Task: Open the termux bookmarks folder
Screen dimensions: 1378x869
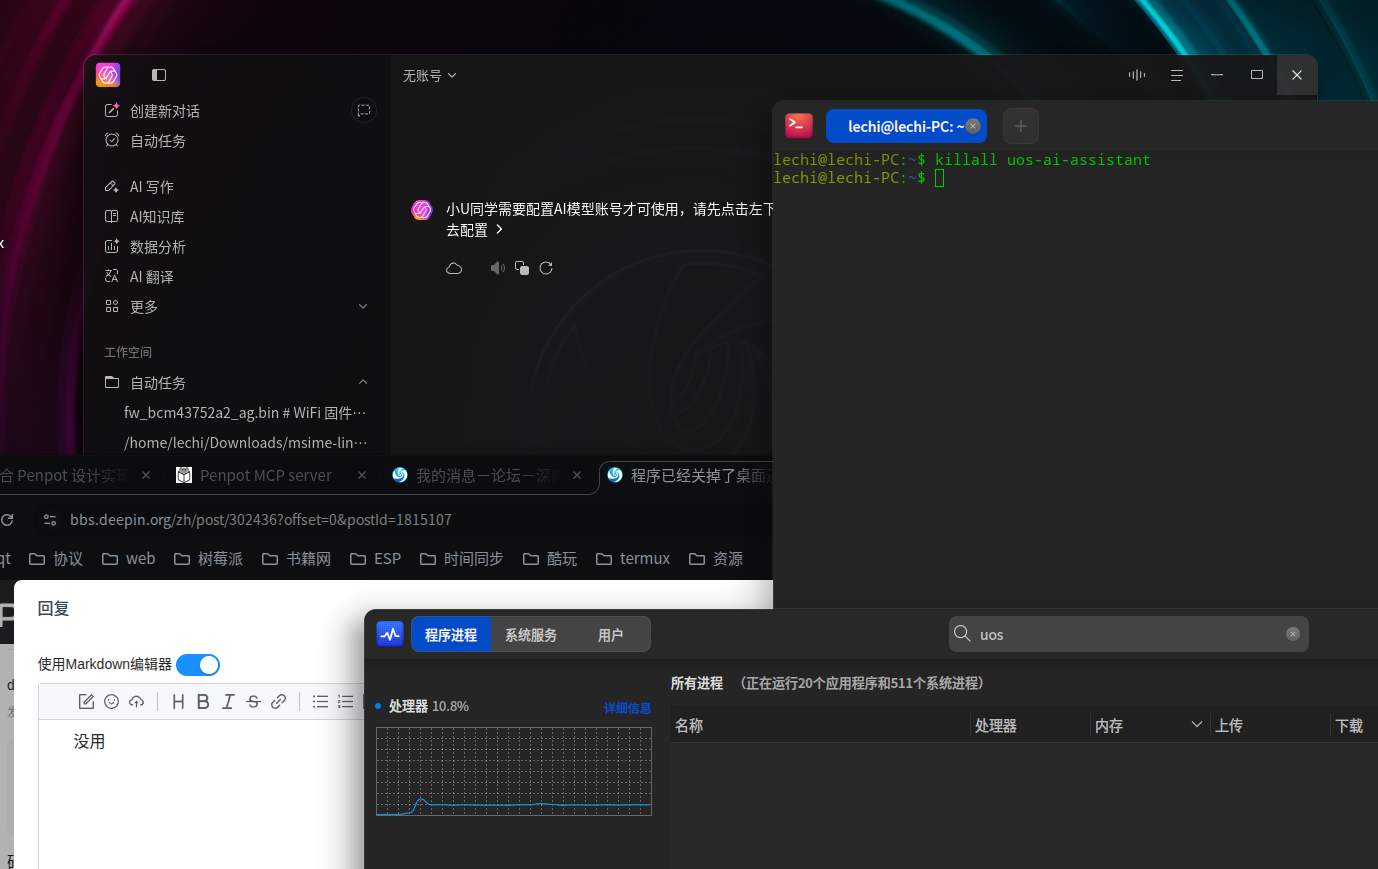Action: coord(633,559)
